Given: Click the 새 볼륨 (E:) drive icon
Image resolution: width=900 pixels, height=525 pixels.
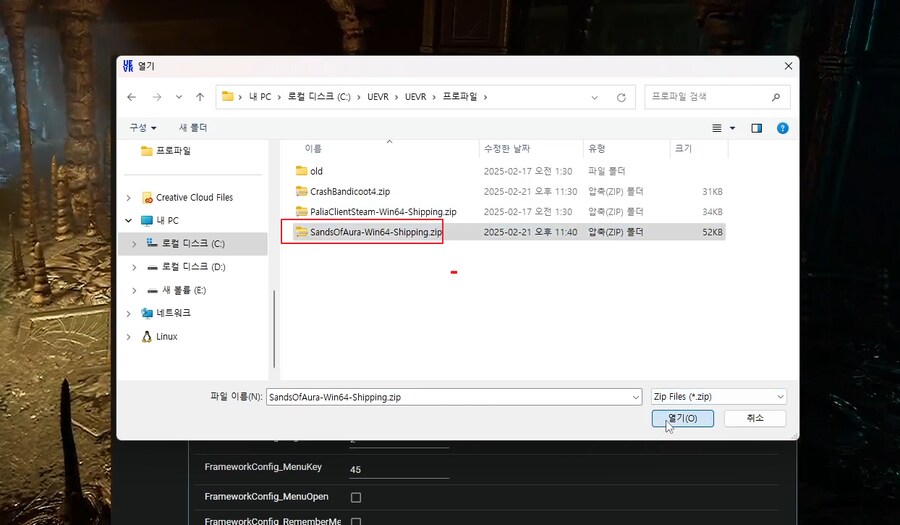Looking at the screenshot, I should pyautogui.click(x=152, y=290).
